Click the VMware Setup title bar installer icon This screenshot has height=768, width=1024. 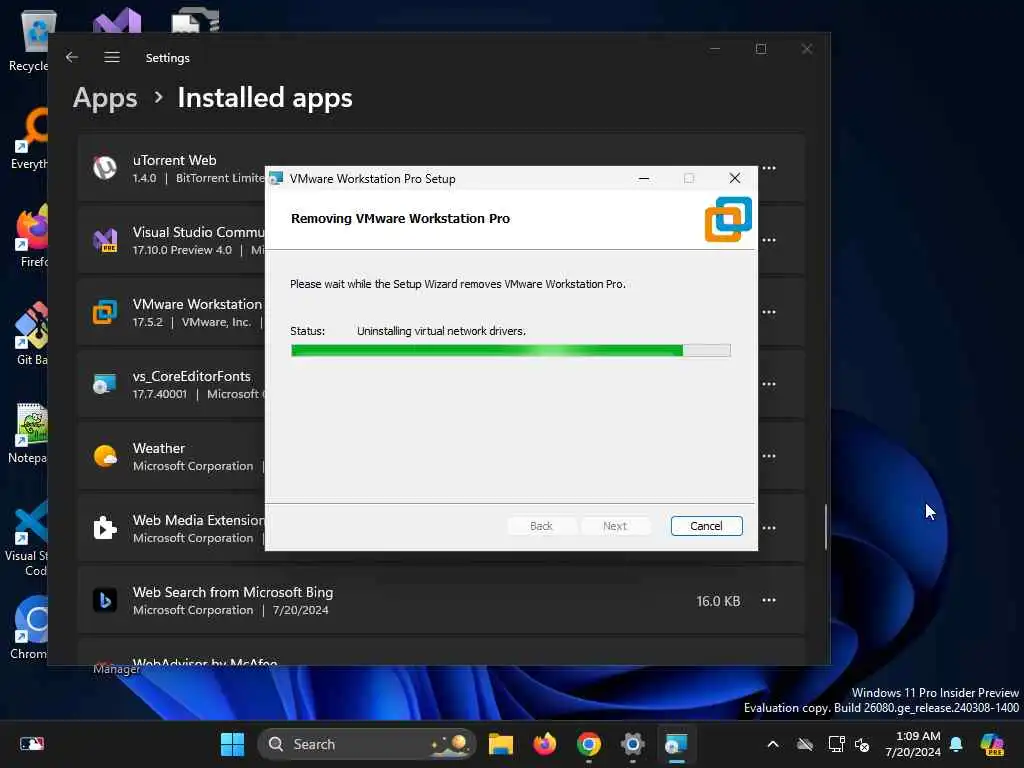click(x=276, y=178)
